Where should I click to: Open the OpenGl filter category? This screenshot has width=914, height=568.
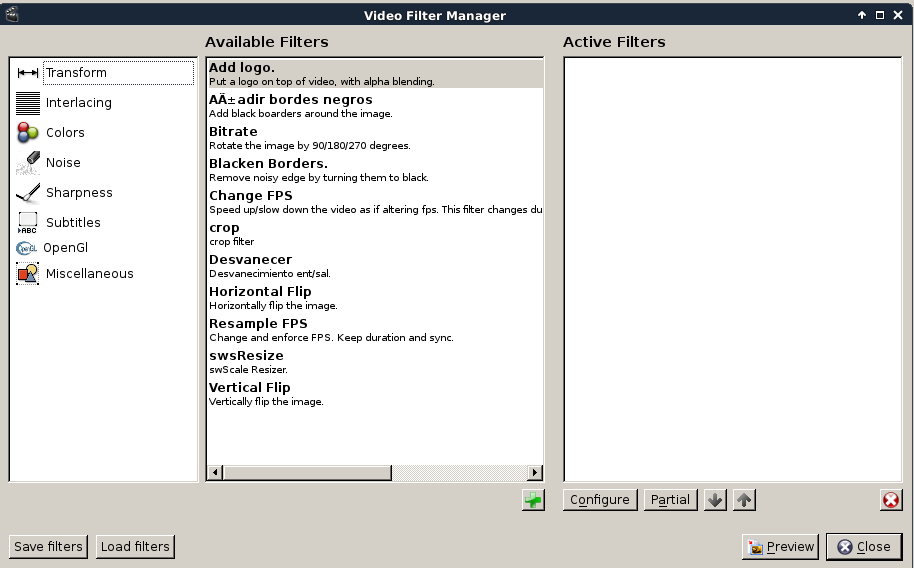click(x=104, y=248)
